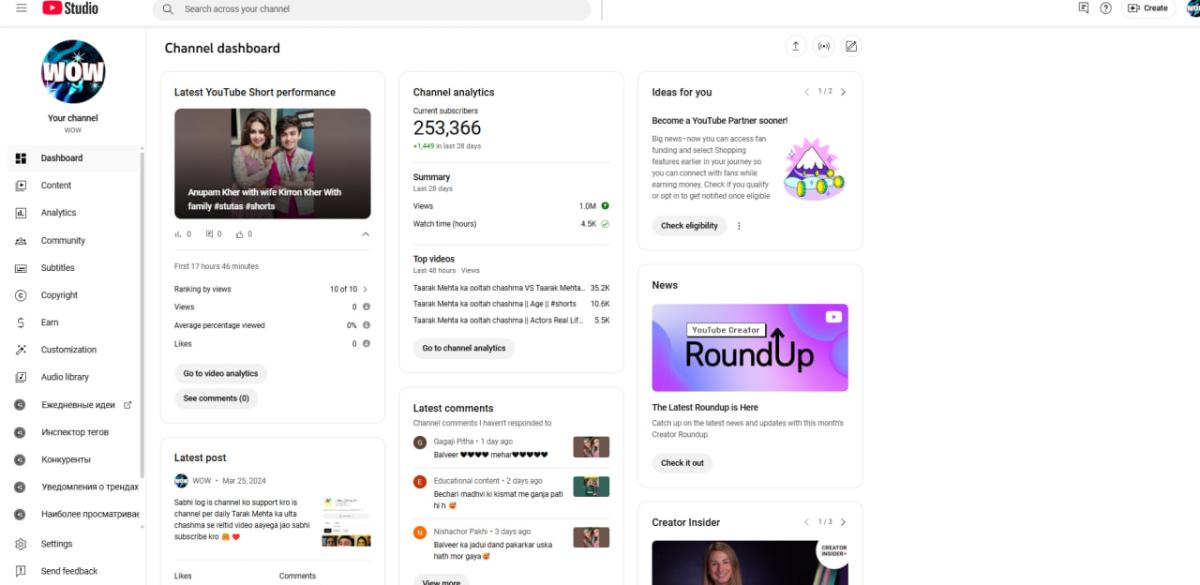
Task: Open the Creator Insider video thumbnail
Action: click(750, 562)
